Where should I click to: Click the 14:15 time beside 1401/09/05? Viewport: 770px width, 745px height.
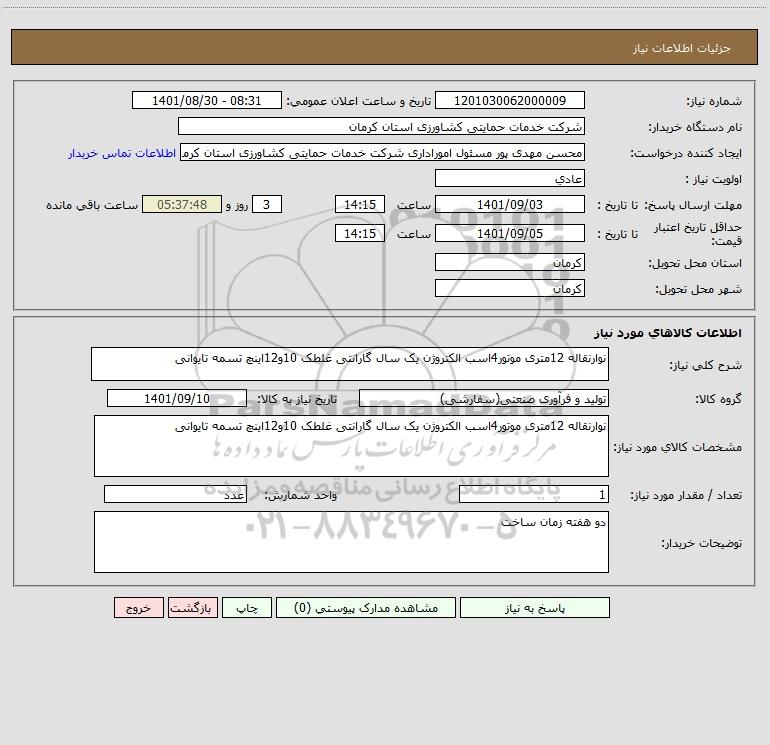pos(359,233)
